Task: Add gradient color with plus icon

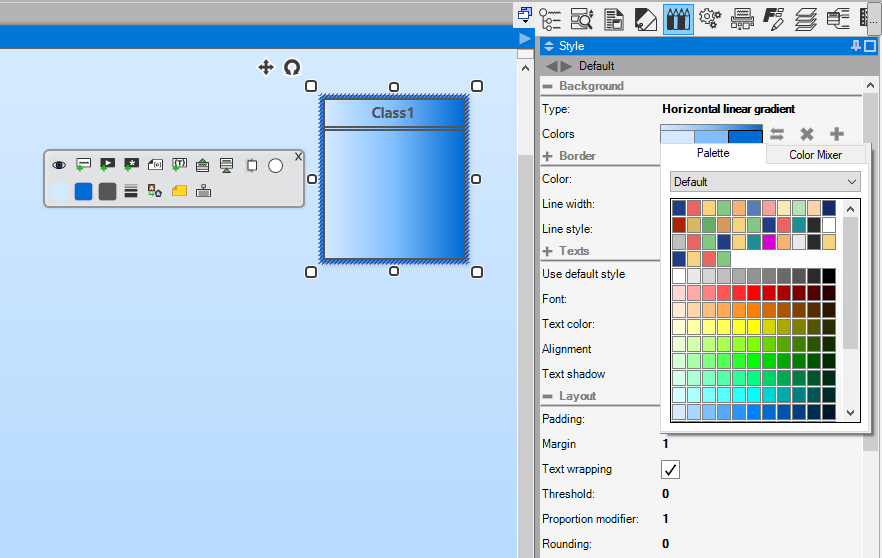Action: pyautogui.click(x=836, y=134)
